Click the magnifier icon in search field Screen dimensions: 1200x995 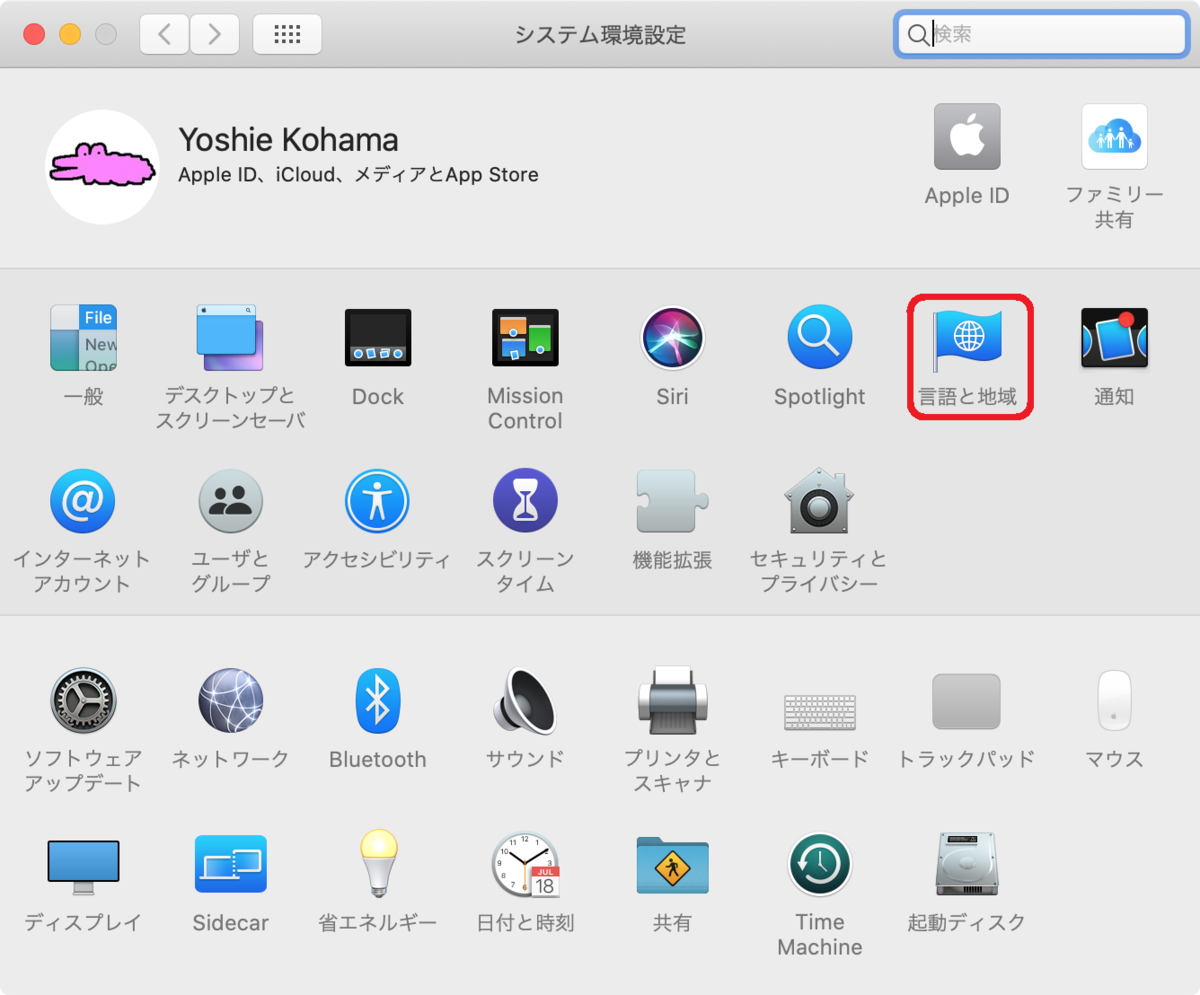pyautogui.click(x=917, y=35)
